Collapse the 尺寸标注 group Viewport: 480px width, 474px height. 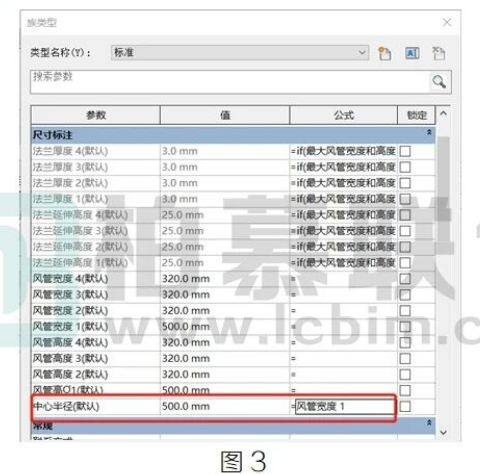pos(429,132)
